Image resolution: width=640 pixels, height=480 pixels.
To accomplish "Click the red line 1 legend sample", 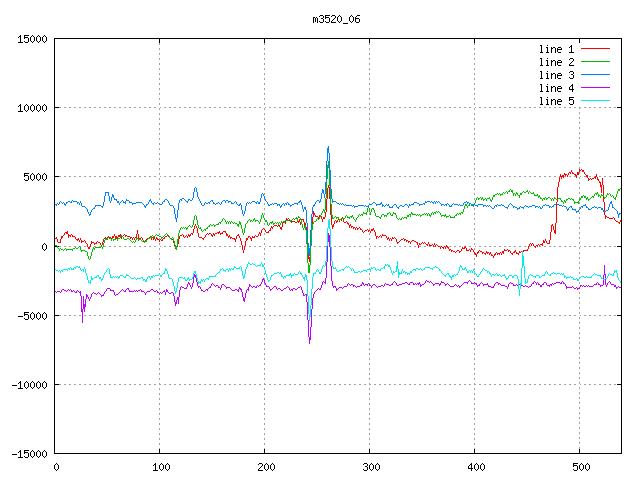I will tap(595, 49).
